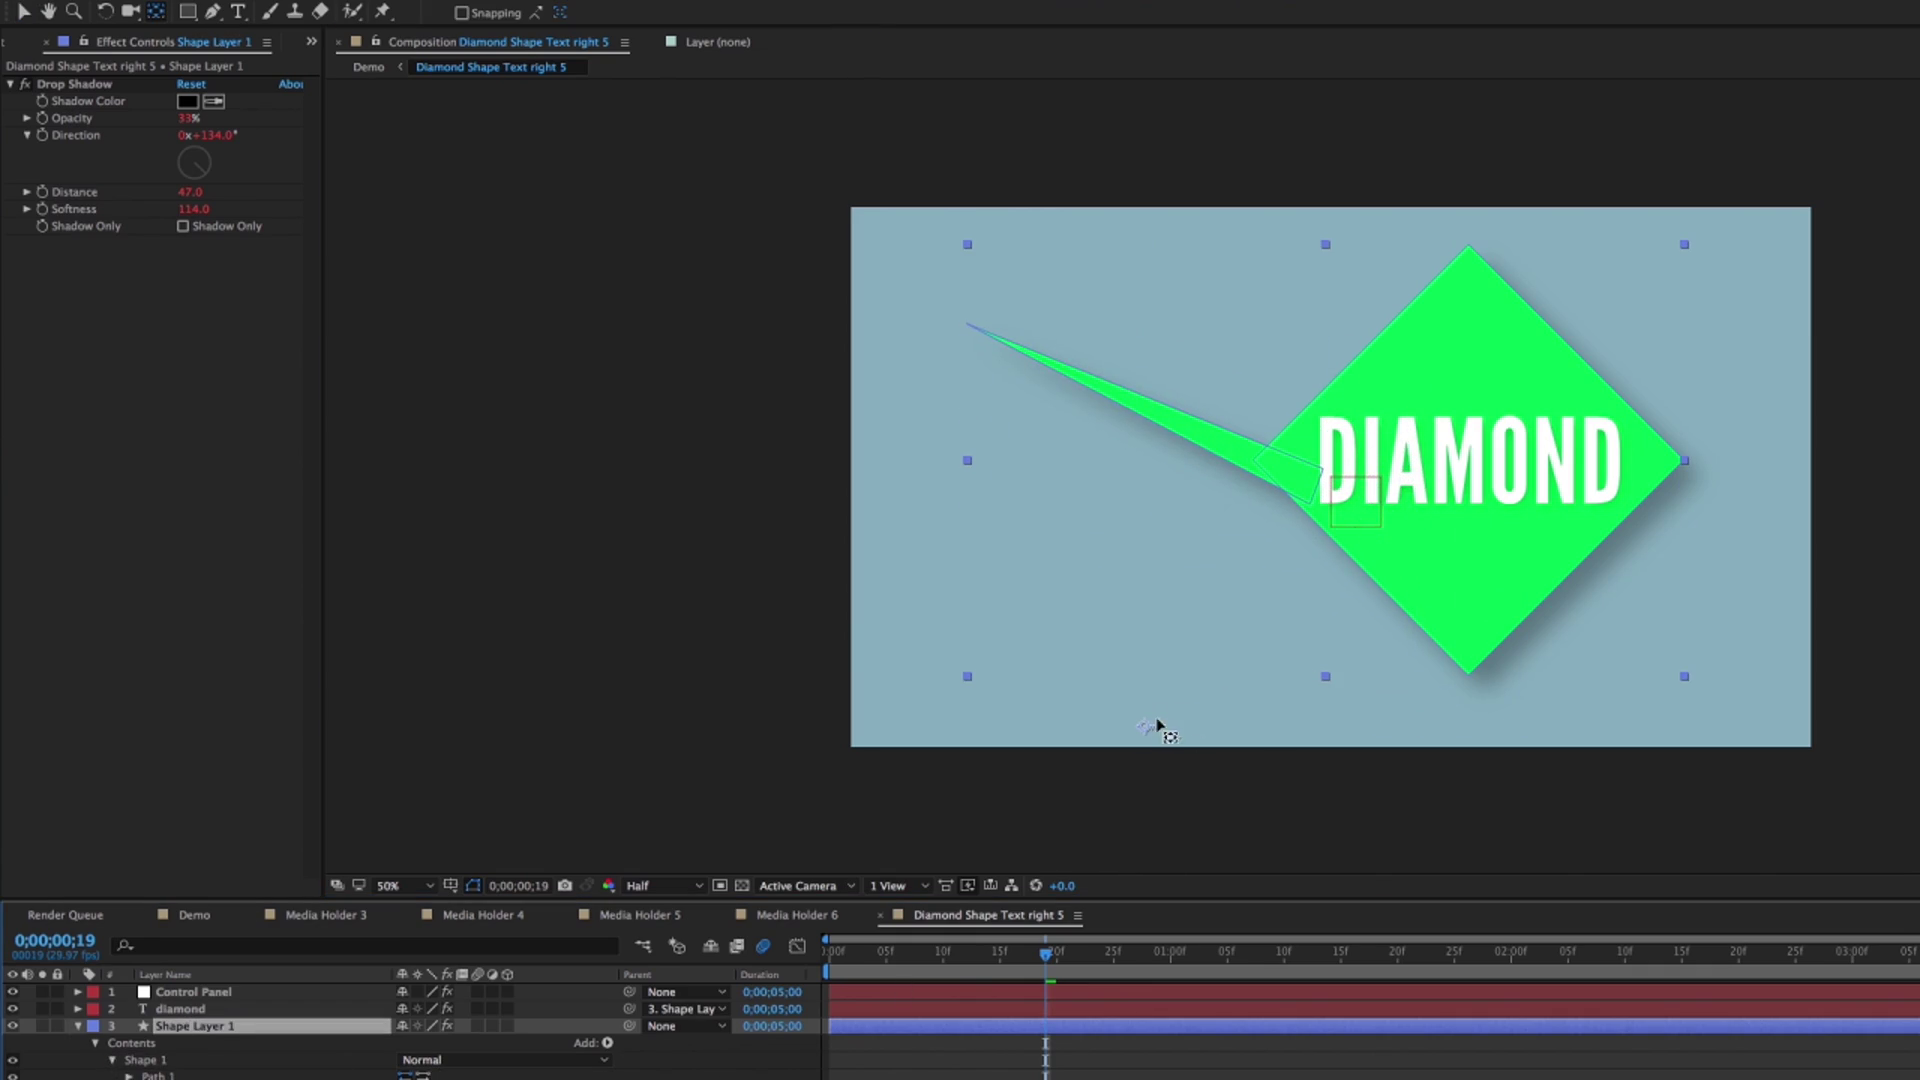Enable the Snapping checkbox
The image size is (1920, 1080).
461,13
